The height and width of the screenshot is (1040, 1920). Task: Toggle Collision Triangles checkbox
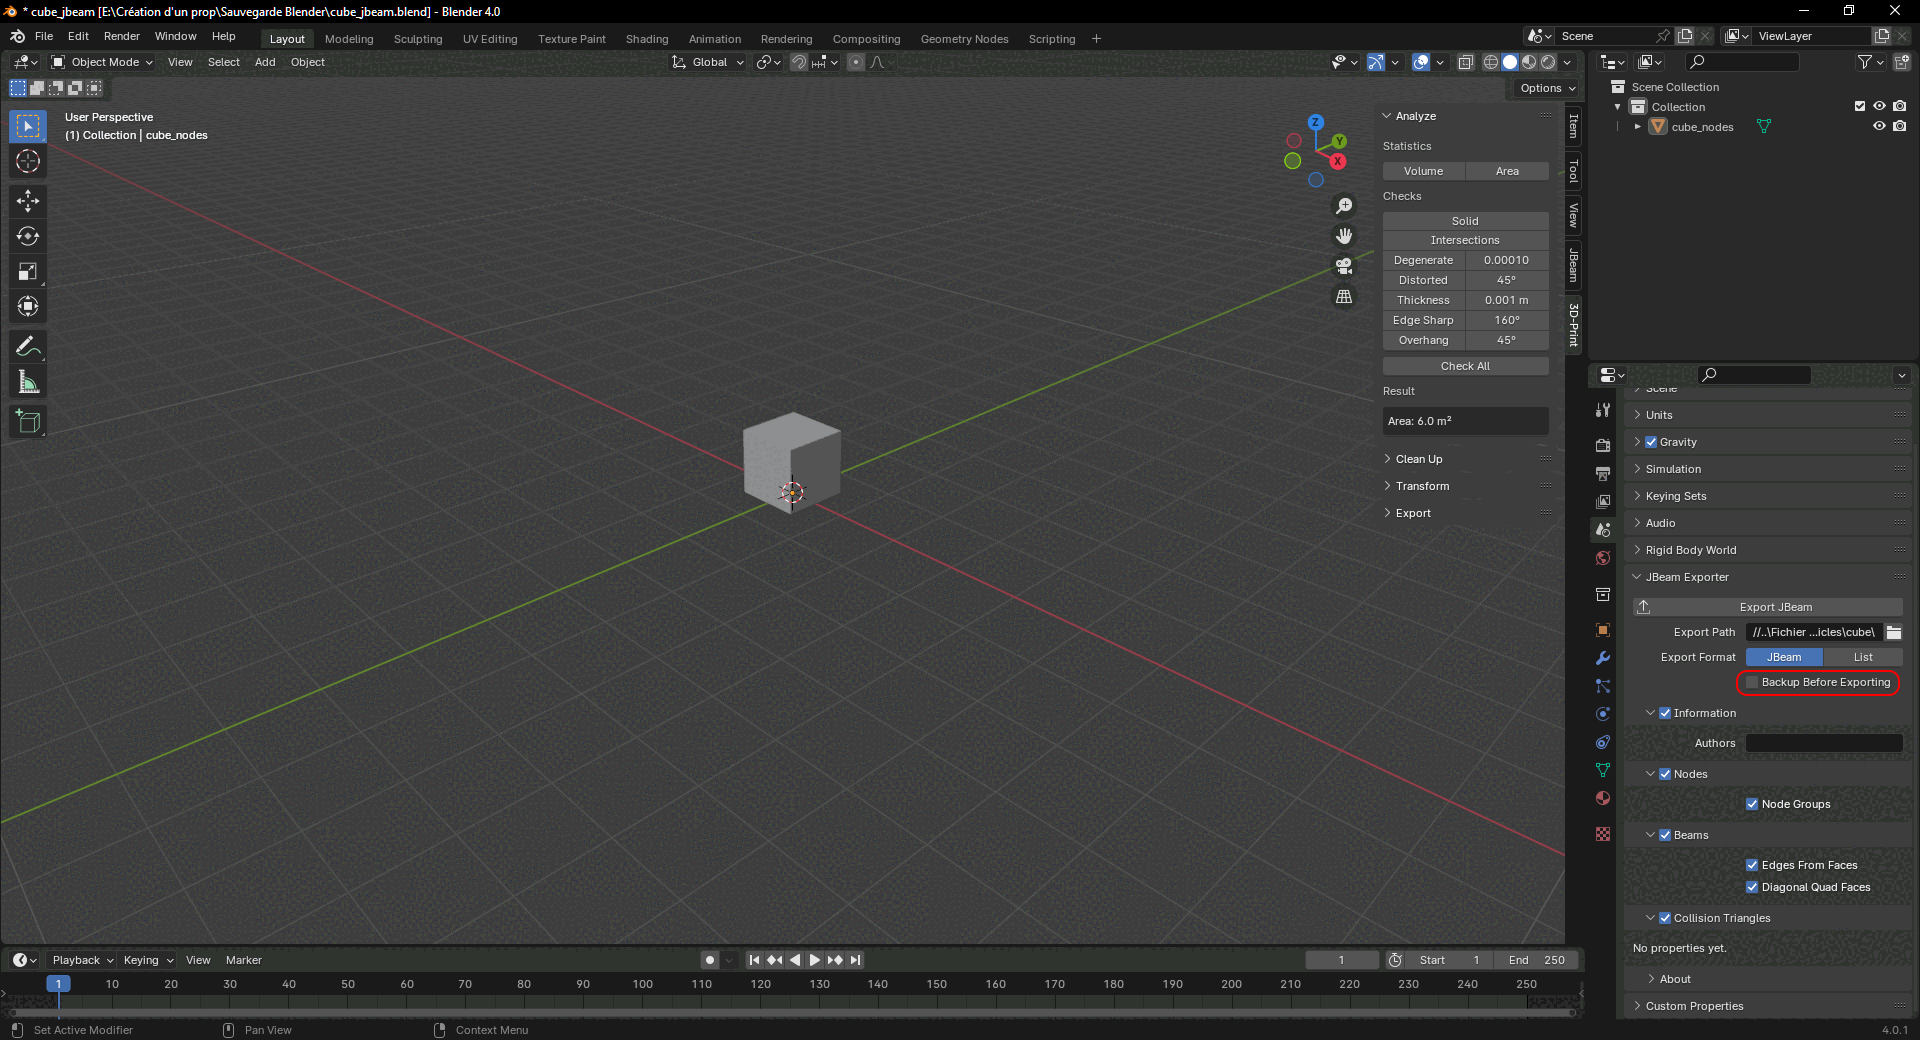click(1665, 918)
